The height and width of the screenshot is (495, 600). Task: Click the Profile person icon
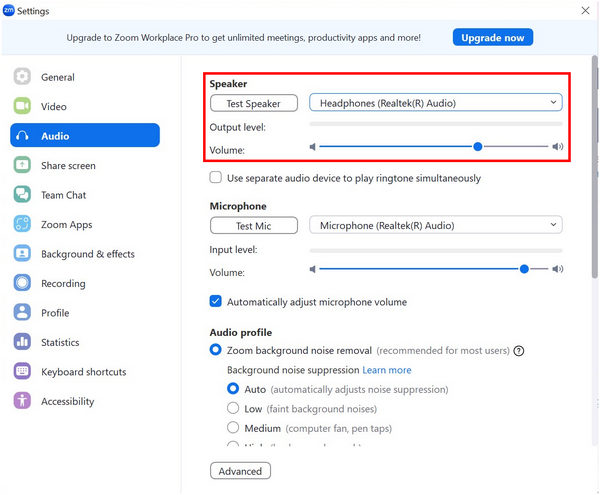[22, 312]
